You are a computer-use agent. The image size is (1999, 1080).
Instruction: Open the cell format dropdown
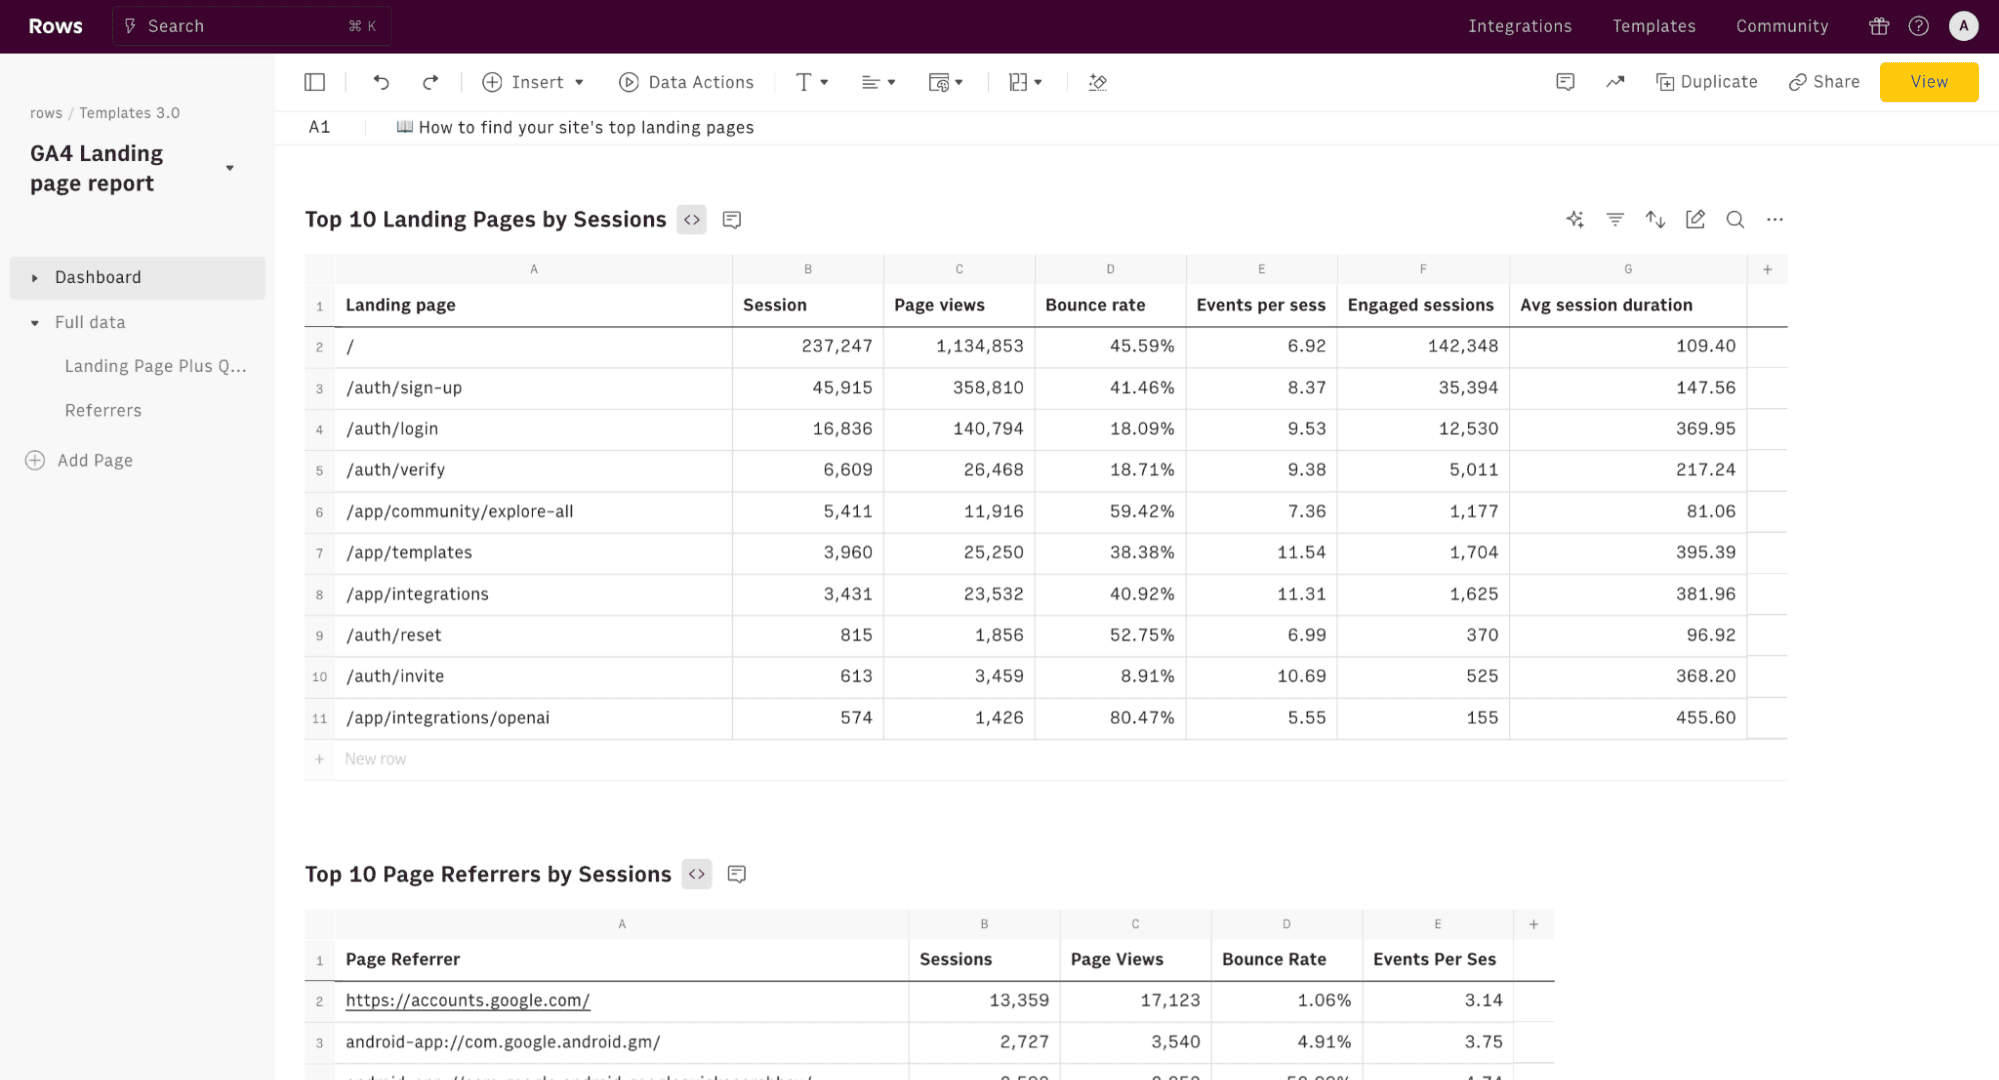pos(945,82)
